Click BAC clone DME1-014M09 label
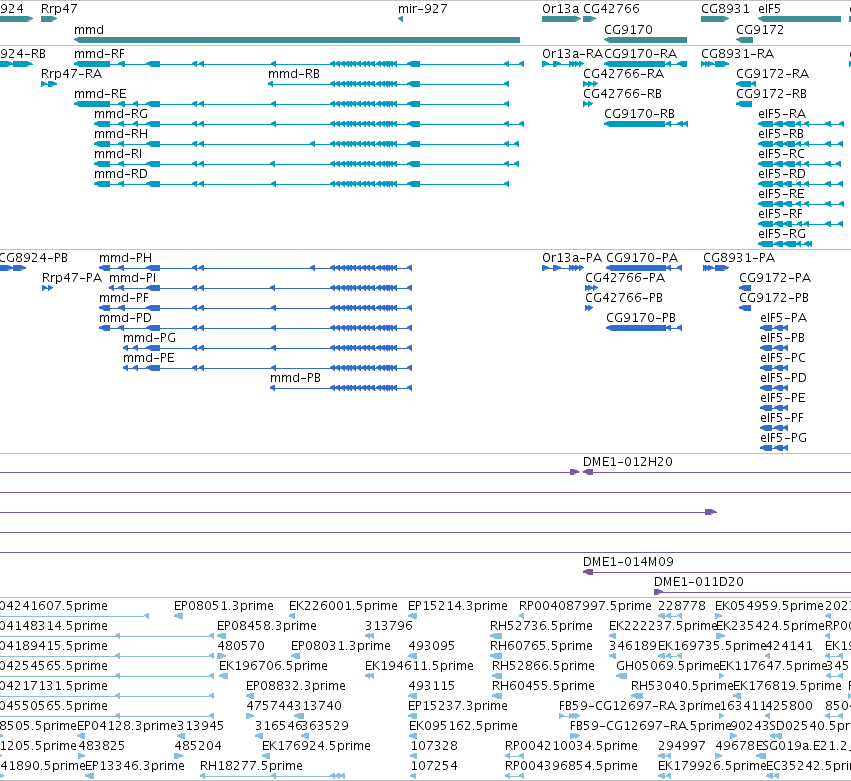Screen dimensions: 851x781 click(x=628, y=562)
